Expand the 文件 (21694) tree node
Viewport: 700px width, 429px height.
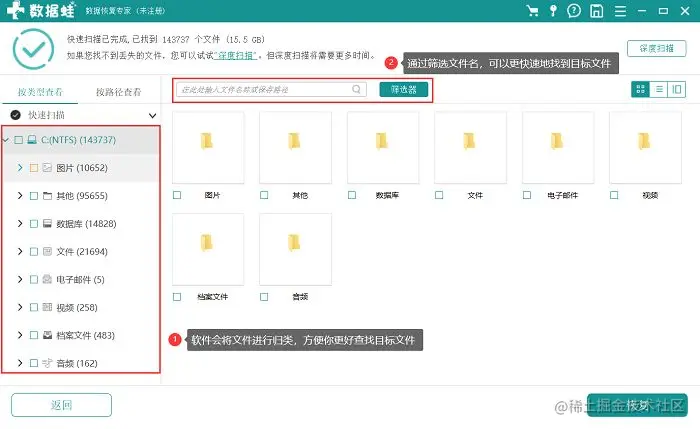20,251
